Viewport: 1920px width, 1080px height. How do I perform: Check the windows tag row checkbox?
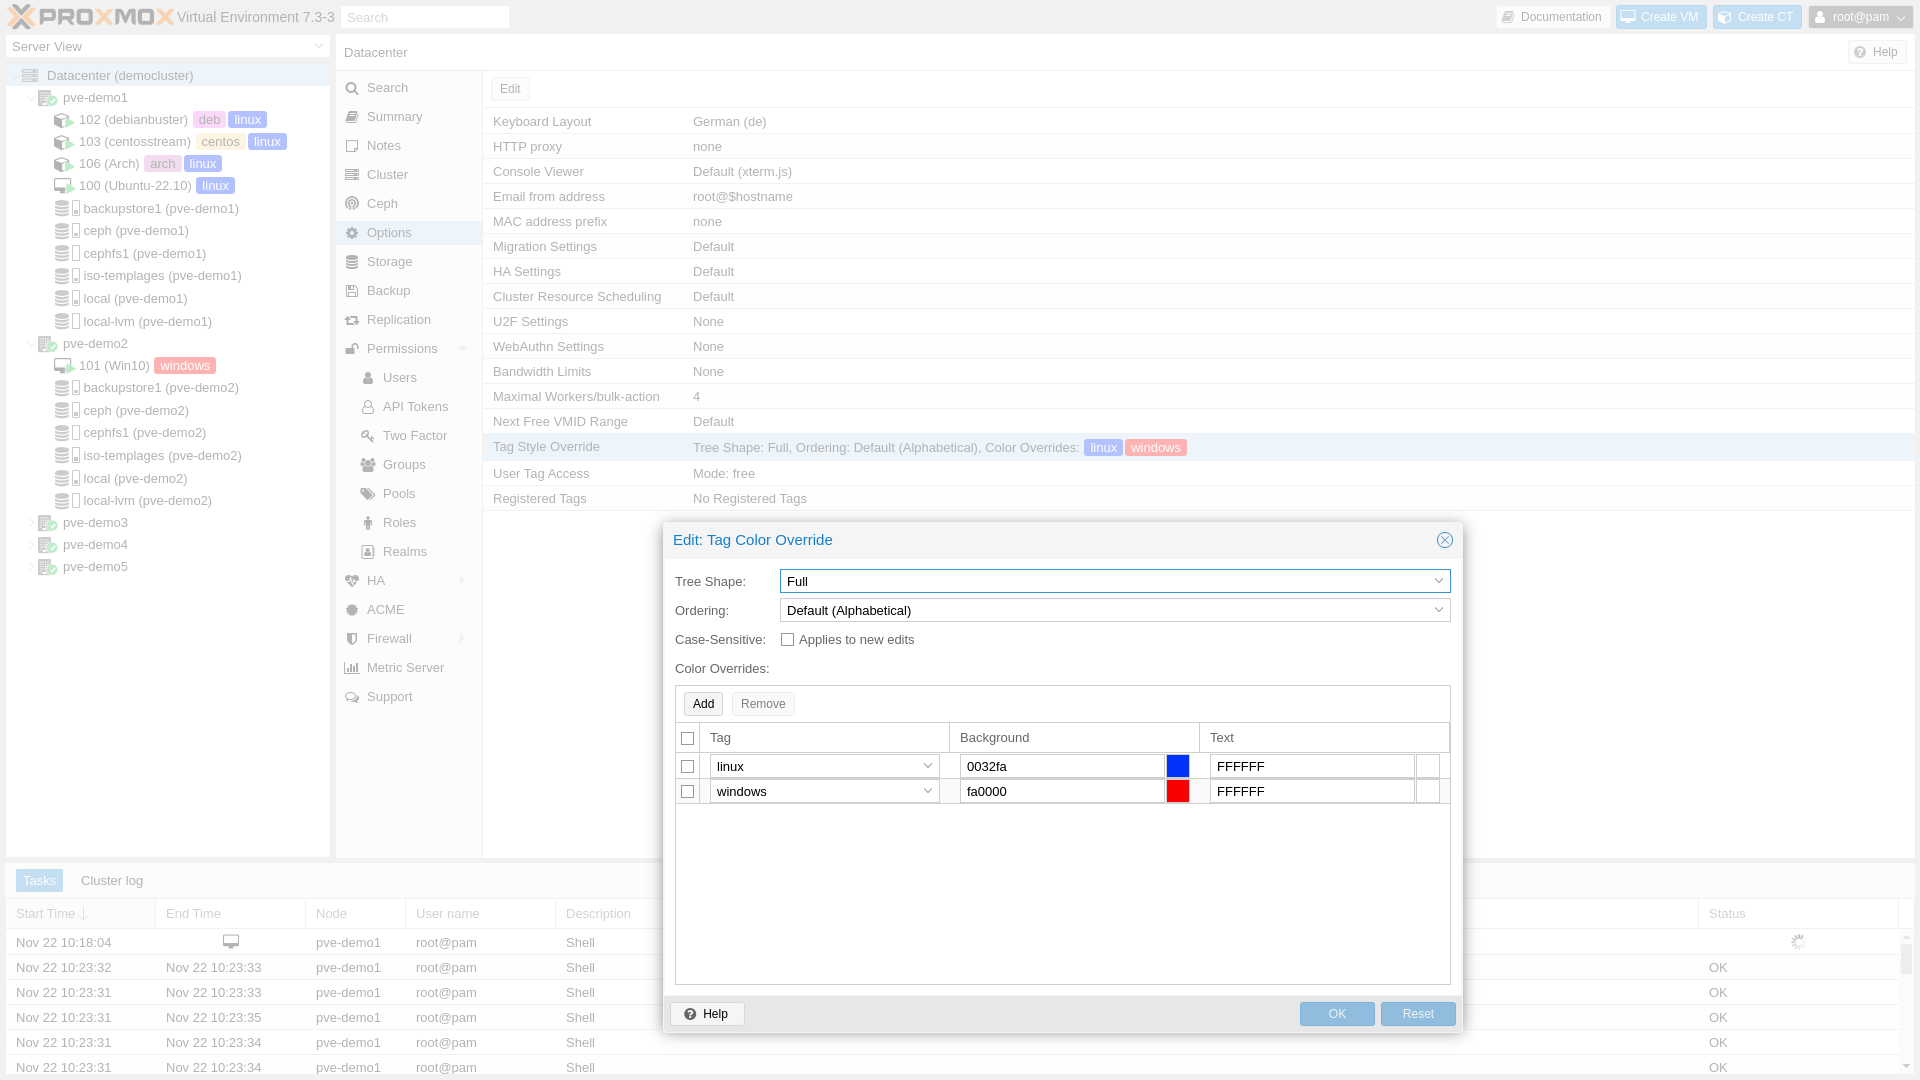(687, 792)
